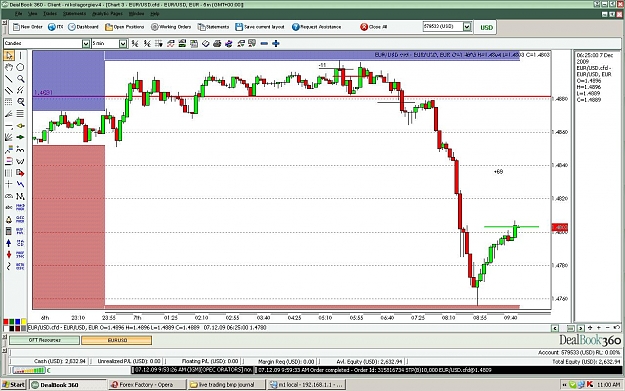Image resolution: width=625 pixels, height=391 pixels.
Task: Click the zoom out minus icon
Action: [264, 43]
